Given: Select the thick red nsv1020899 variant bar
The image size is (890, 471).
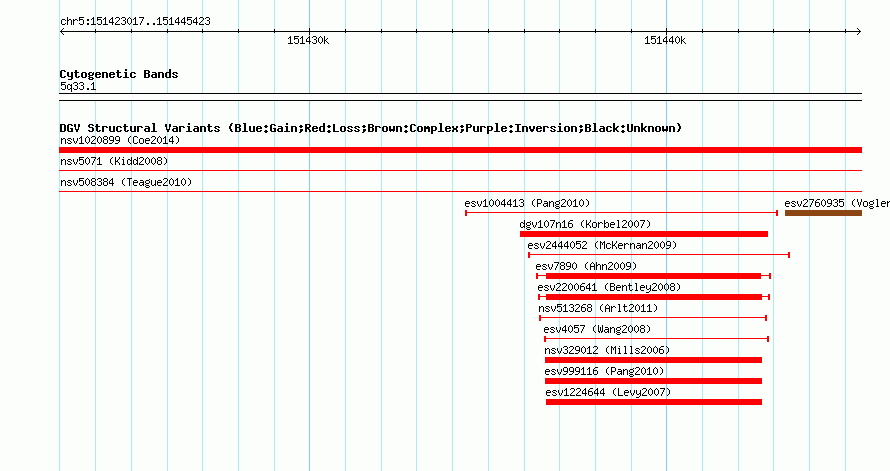Looking at the screenshot, I should (460, 150).
